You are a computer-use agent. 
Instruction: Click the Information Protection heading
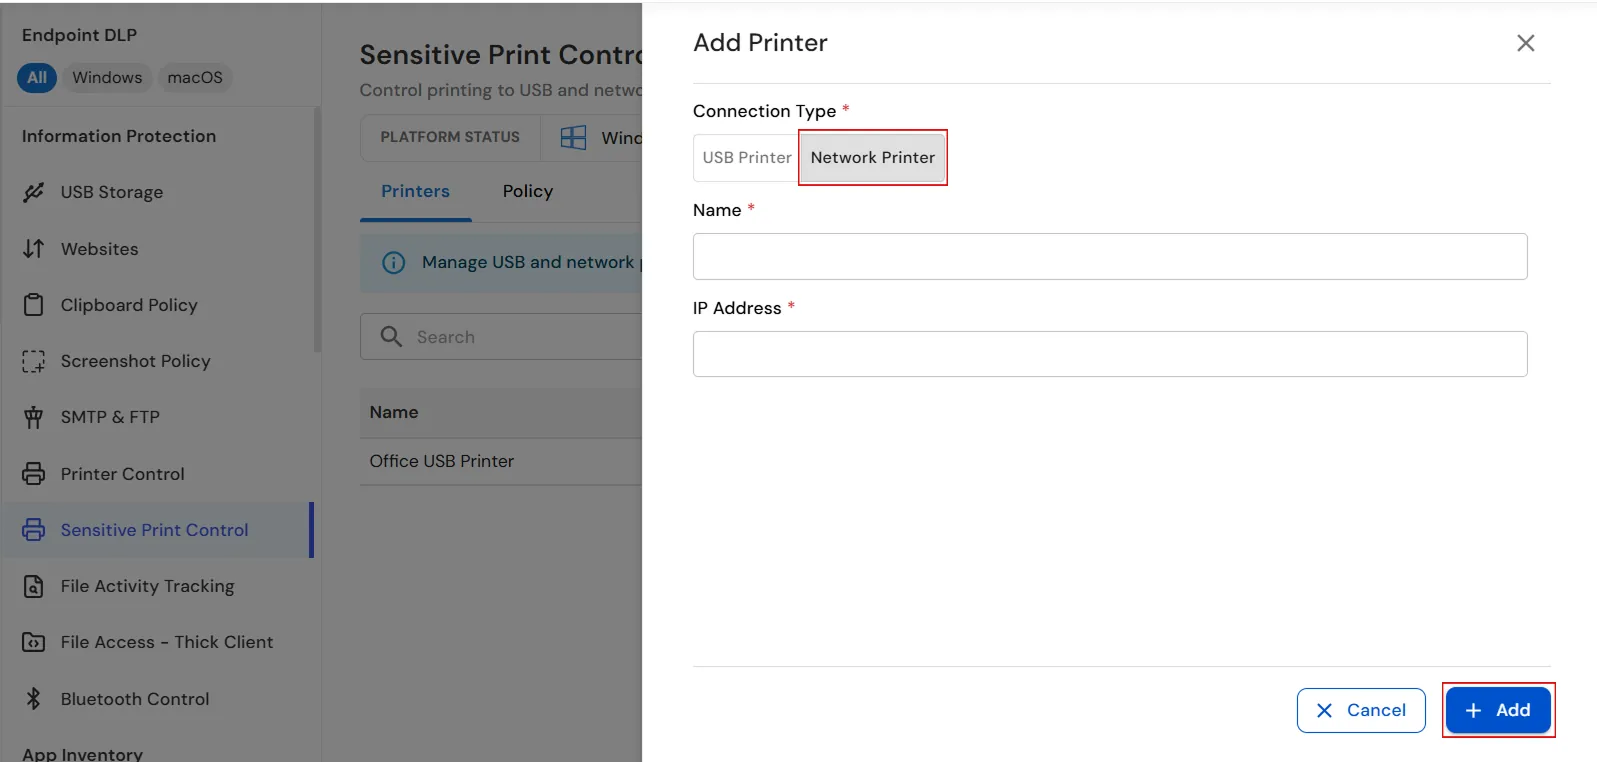[119, 136]
